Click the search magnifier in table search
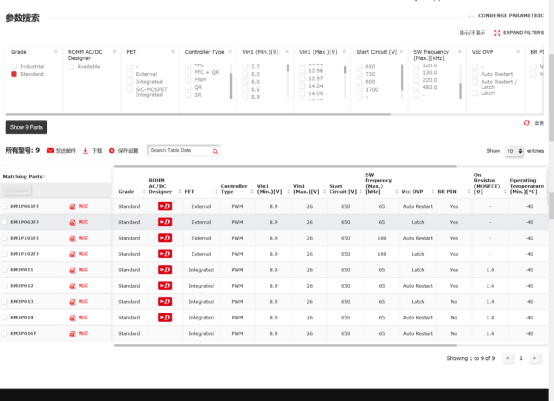 215,151
